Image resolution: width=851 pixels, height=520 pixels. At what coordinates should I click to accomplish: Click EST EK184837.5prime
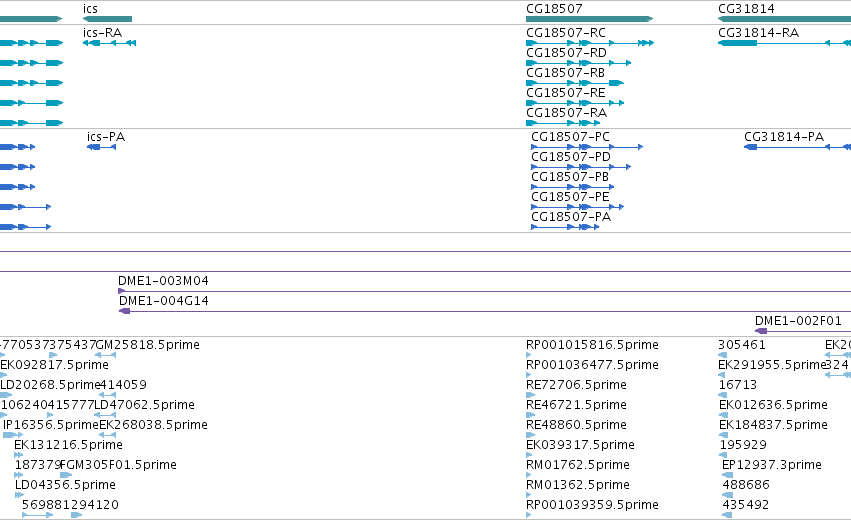[x=773, y=425]
